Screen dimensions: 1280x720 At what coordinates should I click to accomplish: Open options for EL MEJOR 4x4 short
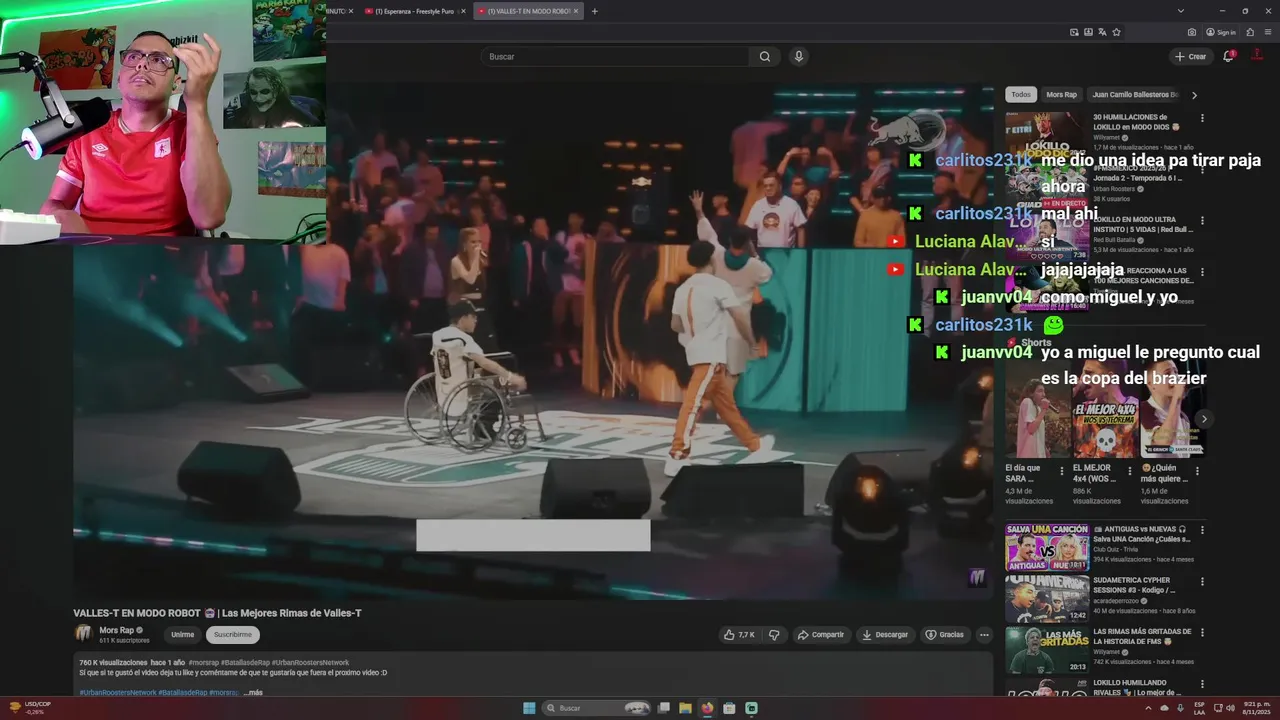pos(1130,470)
